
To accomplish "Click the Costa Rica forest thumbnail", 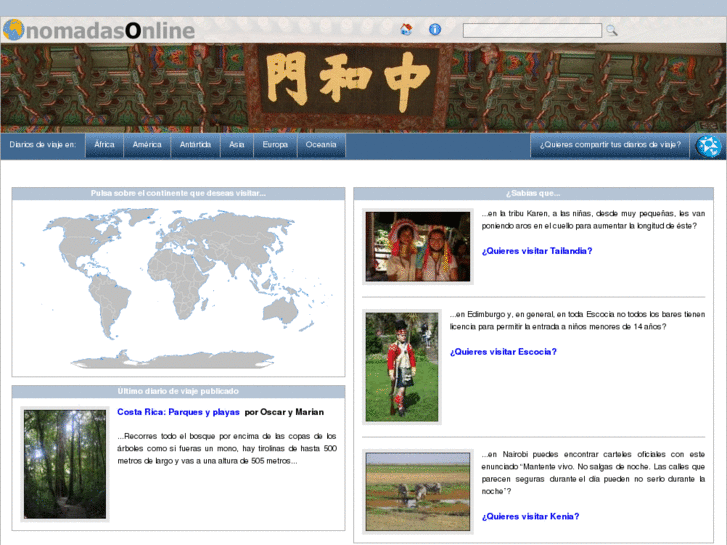I will [65, 464].
